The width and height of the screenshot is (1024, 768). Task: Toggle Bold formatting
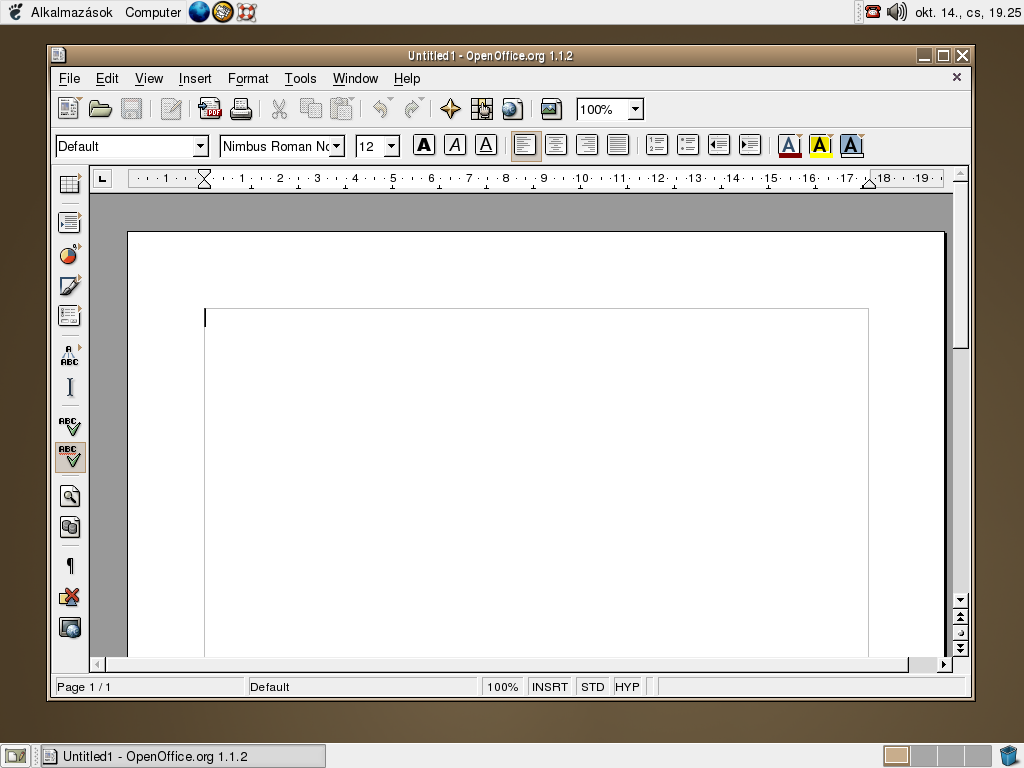coord(424,145)
